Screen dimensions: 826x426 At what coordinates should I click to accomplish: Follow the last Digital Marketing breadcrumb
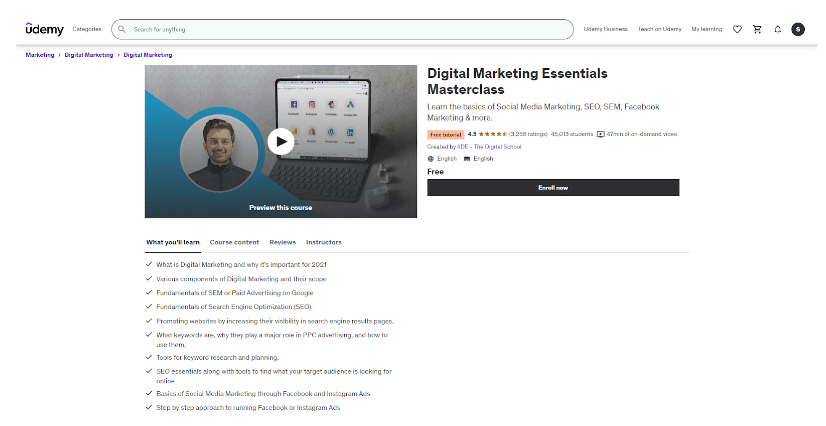coord(148,55)
